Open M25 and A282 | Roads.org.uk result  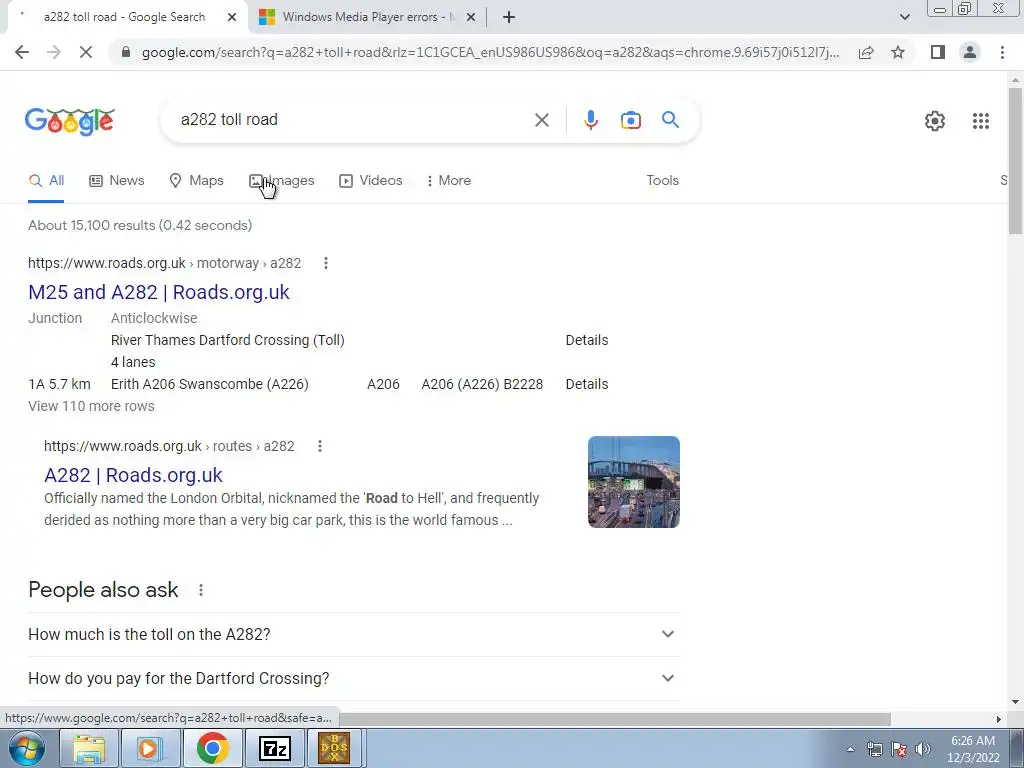159,292
